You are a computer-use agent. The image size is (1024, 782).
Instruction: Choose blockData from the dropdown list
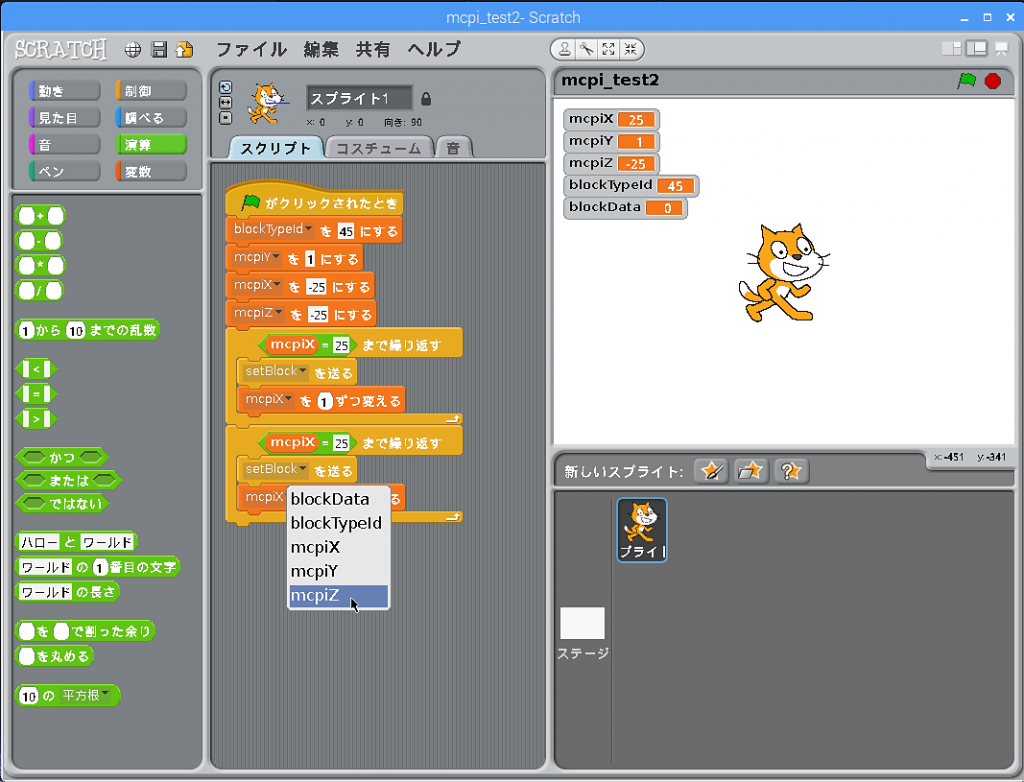click(339, 499)
